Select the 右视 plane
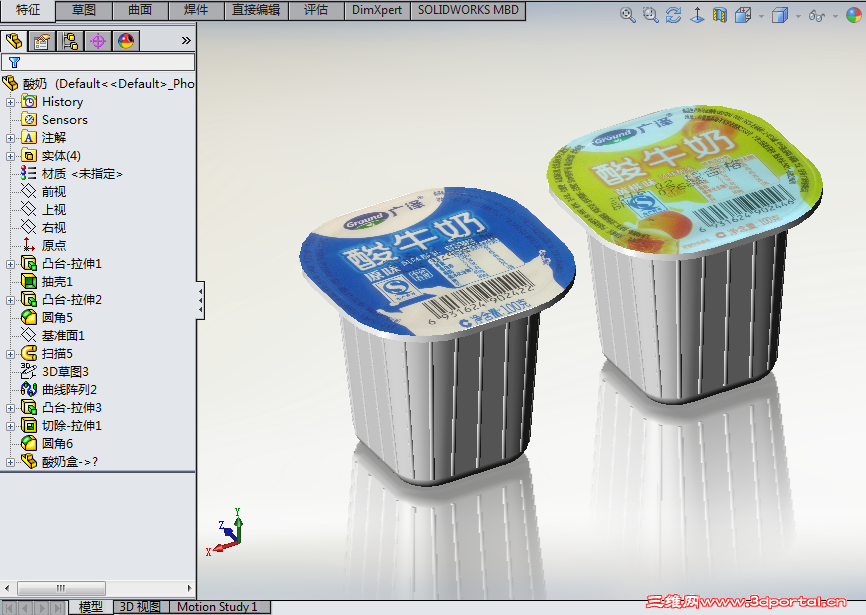 pos(44,227)
